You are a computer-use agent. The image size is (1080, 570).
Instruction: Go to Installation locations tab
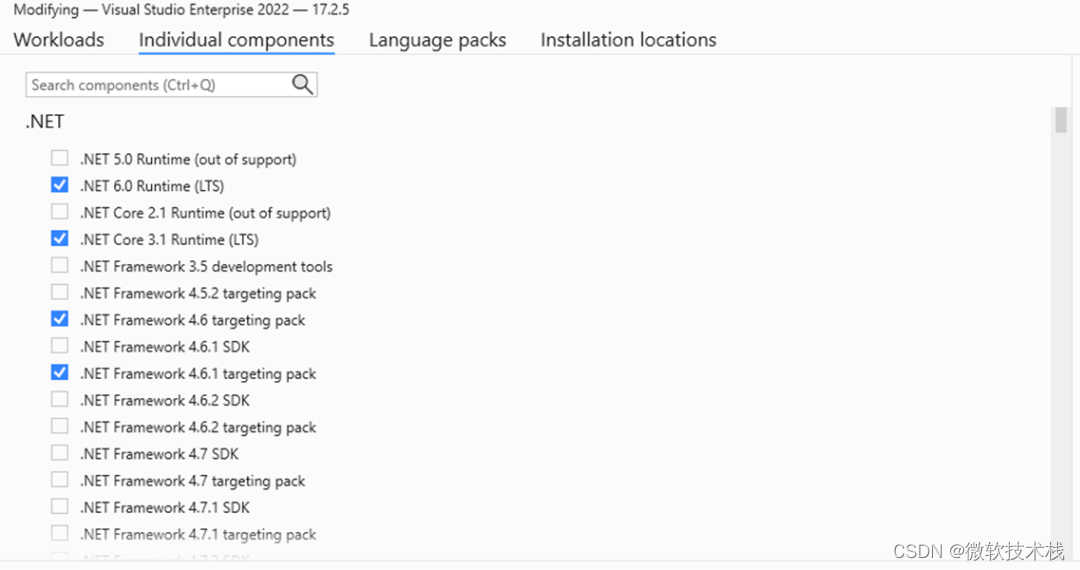628,40
